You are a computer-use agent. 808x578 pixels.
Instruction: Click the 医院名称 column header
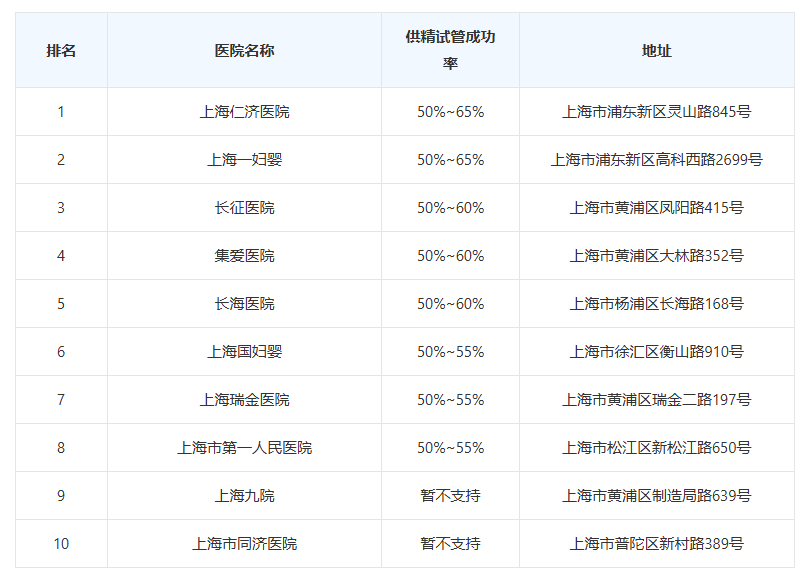(244, 50)
